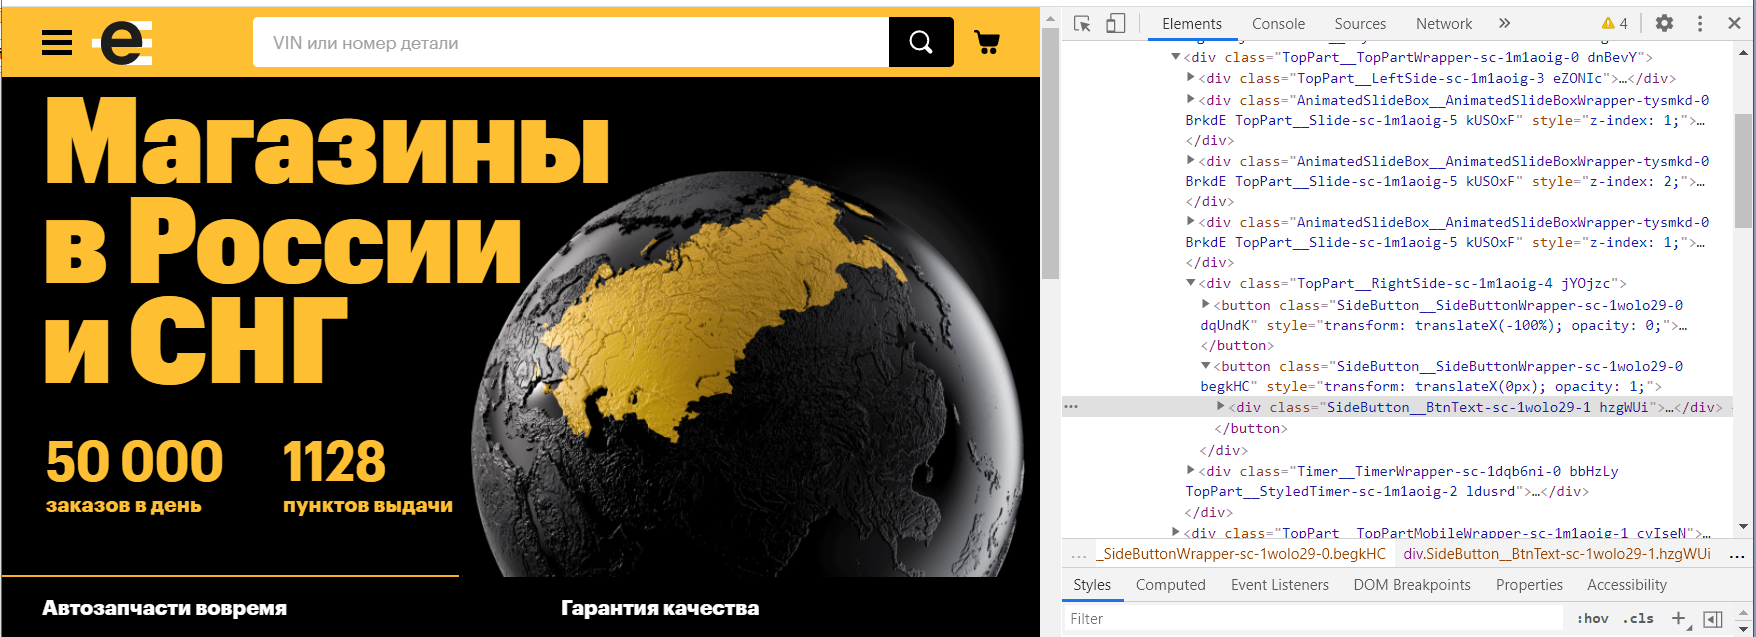1756x637 pixels.
Task: Open the node actions ellipsis beside the selected DOM row
Action: (x=1071, y=407)
